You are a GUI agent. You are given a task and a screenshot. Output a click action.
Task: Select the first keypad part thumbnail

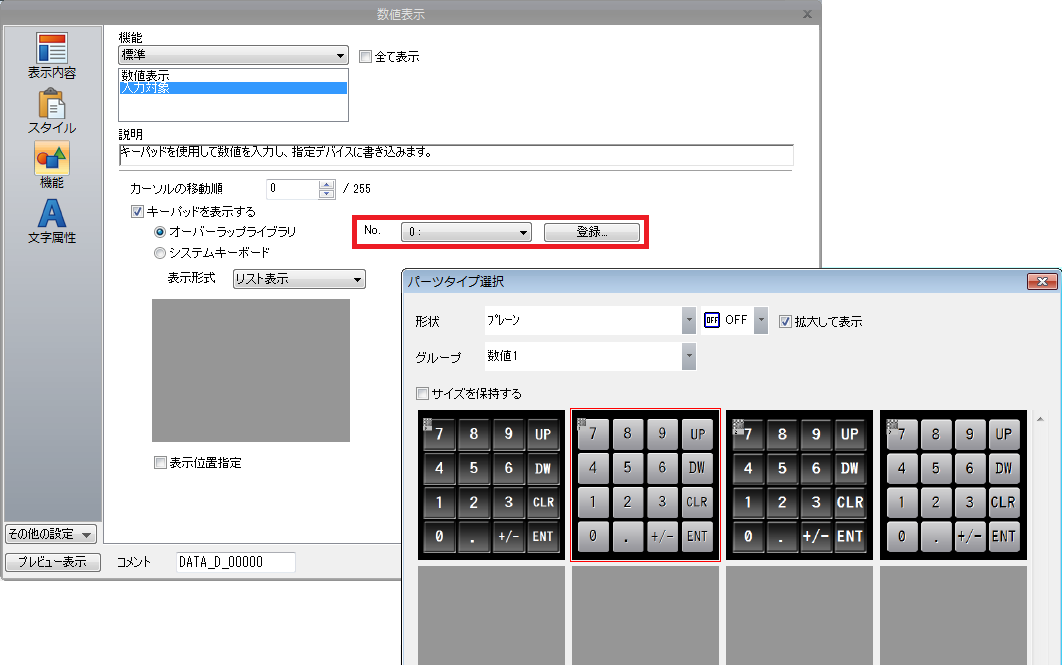[491, 485]
